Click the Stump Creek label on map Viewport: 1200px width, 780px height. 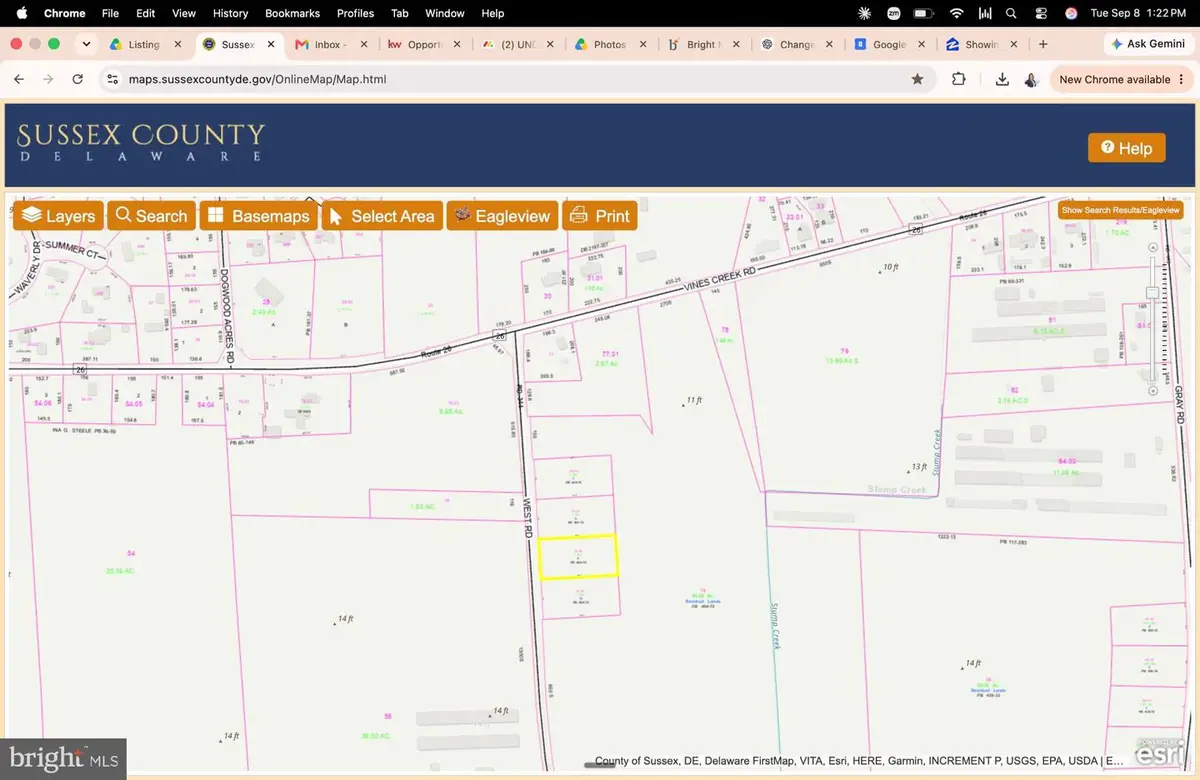[x=897, y=489]
